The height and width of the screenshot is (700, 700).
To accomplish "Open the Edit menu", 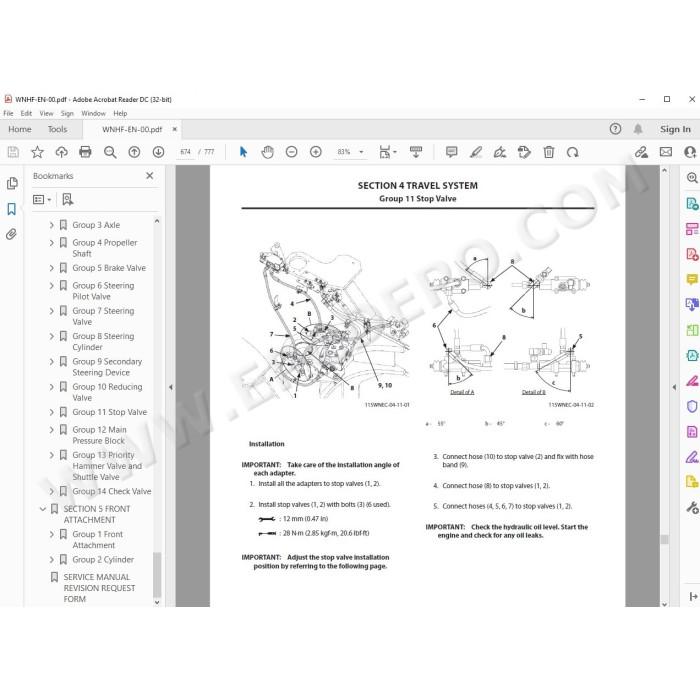I will [26, 113].
